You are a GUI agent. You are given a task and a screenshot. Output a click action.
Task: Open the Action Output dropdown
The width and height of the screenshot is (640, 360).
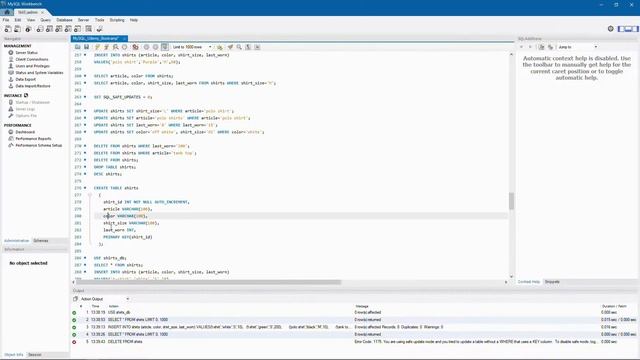point(104,299)
